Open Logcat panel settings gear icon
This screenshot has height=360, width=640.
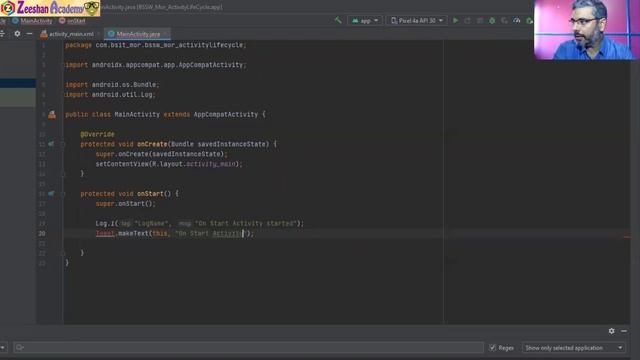[x=611, y=331]
